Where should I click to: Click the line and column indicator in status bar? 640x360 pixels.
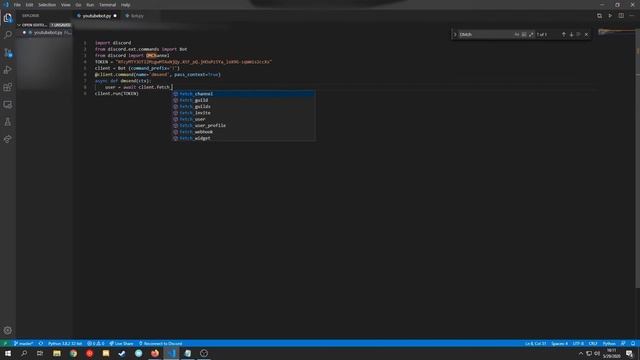(x=535, y=344)
